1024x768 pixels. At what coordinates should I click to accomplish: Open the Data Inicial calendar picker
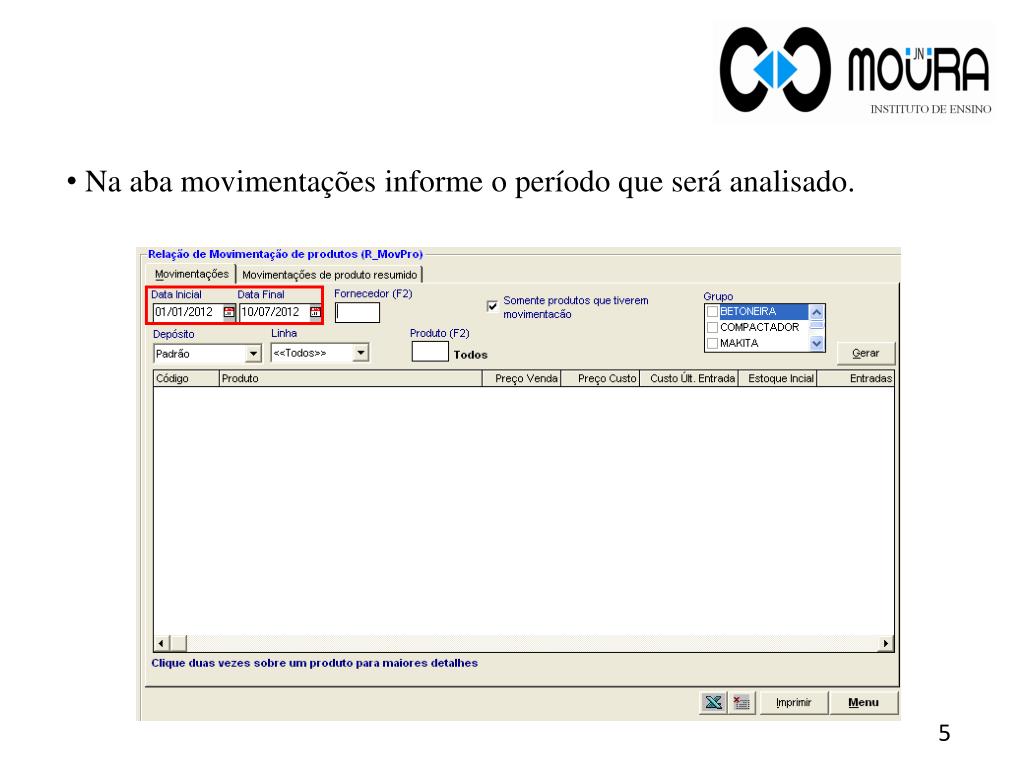(x=229, y=312)
